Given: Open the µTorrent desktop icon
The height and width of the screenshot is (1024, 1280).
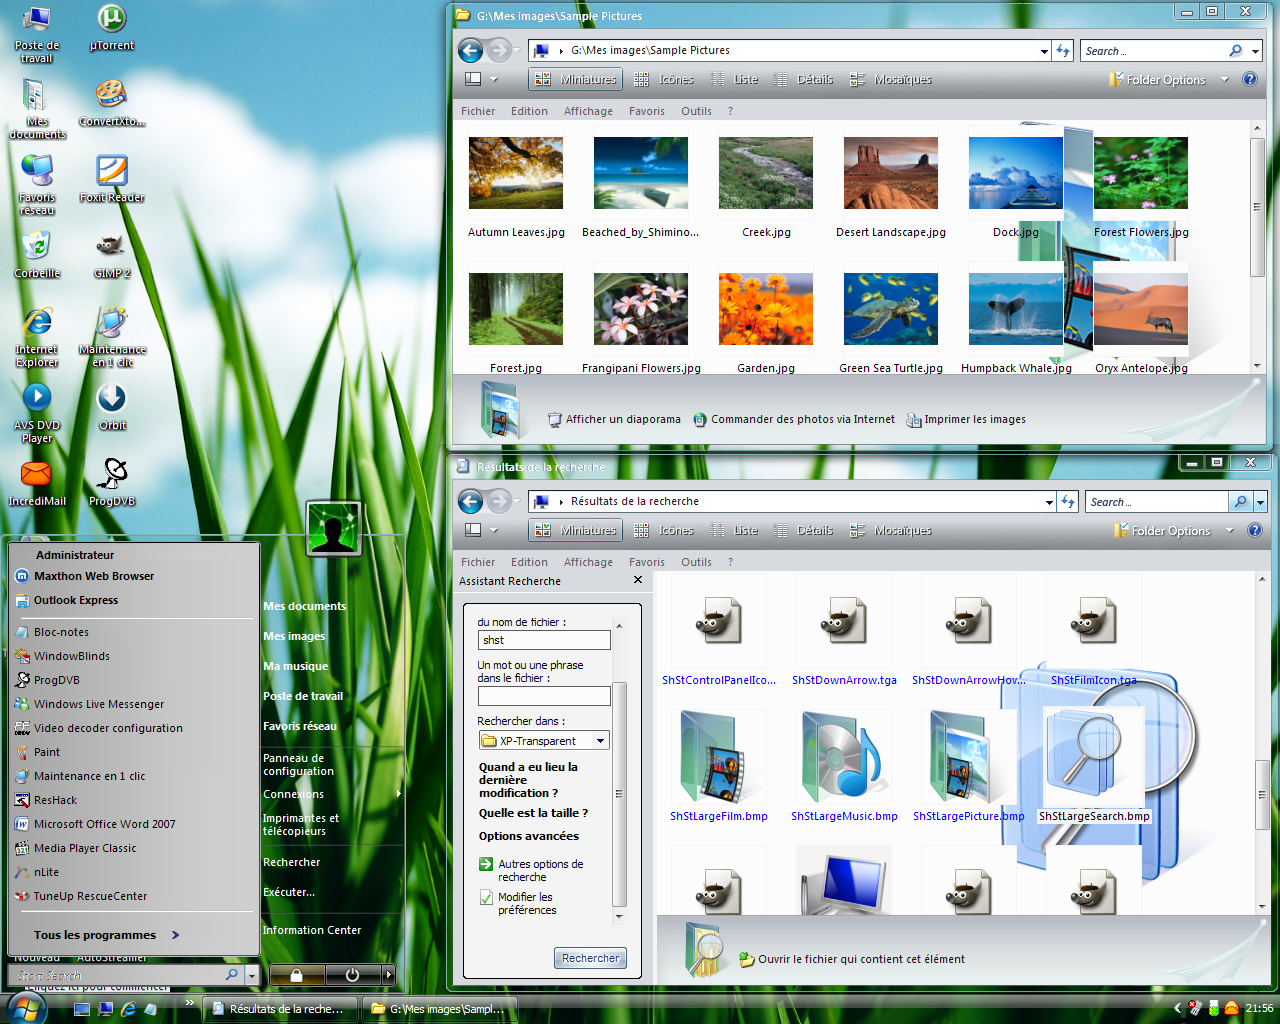Looking at the screenshot, I should [112, 27].
